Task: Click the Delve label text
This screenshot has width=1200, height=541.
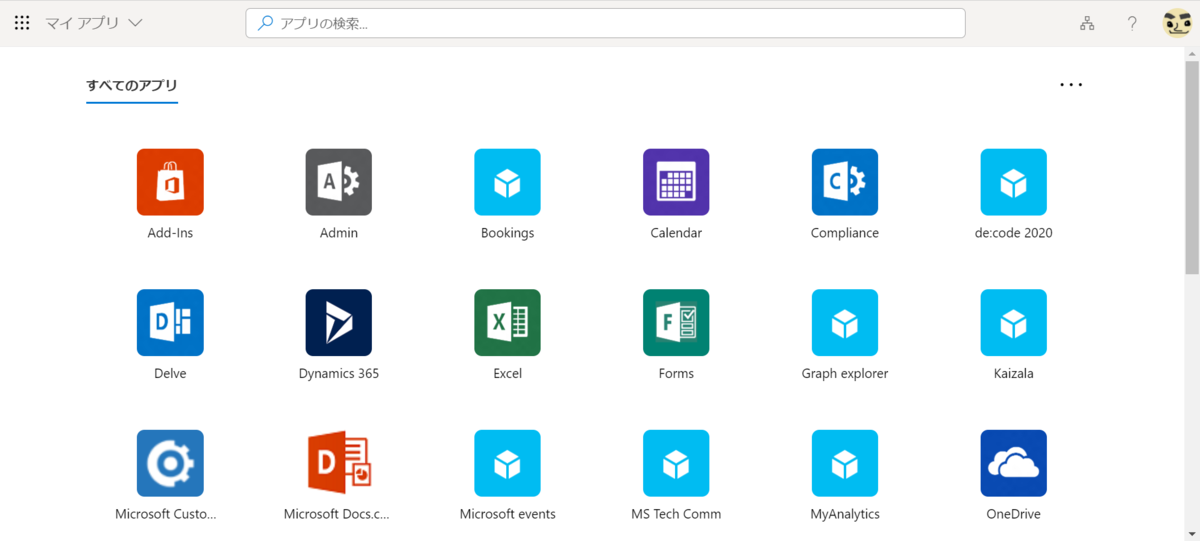Action: coord(170,374)
